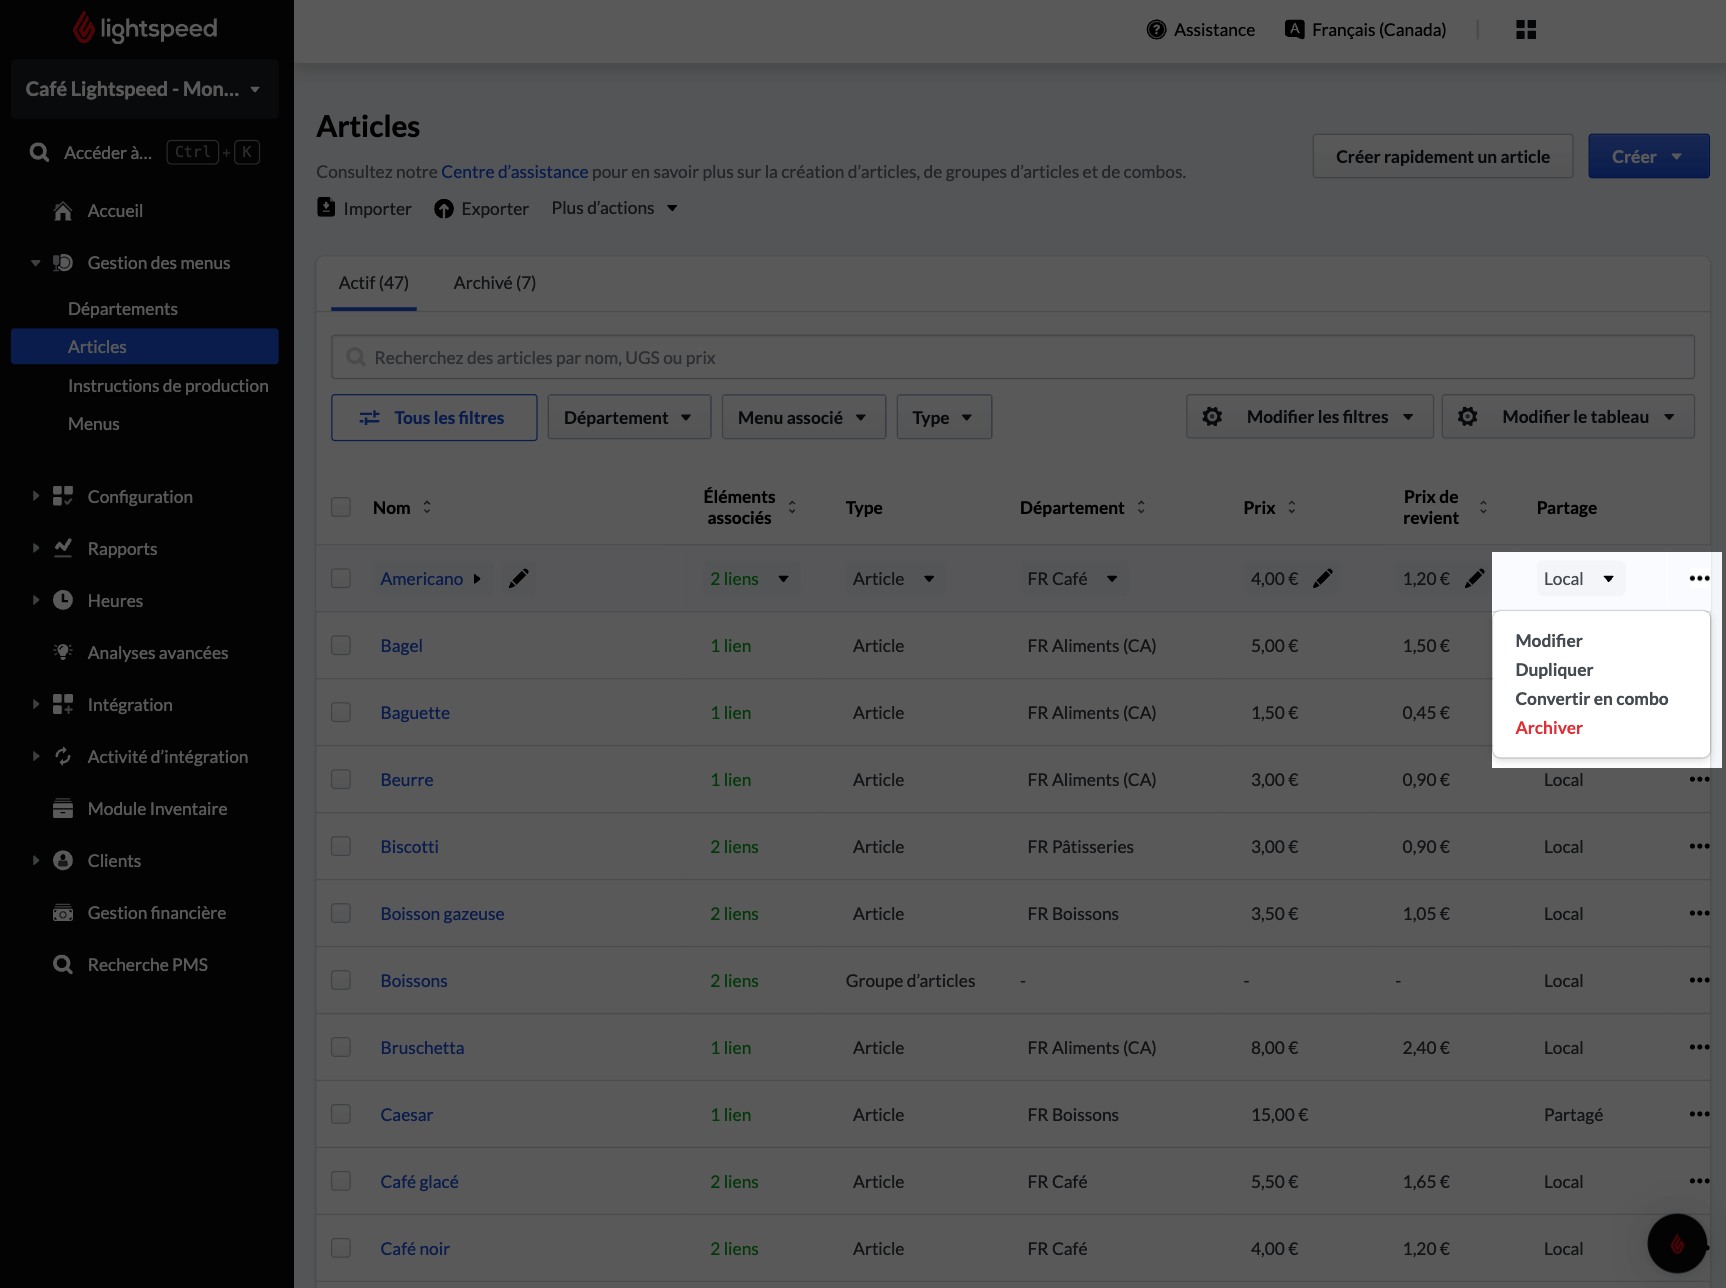1726x1288 pixels.
Task: Open Americano's Local sharing dropdown
Action: pos(1580,578)
